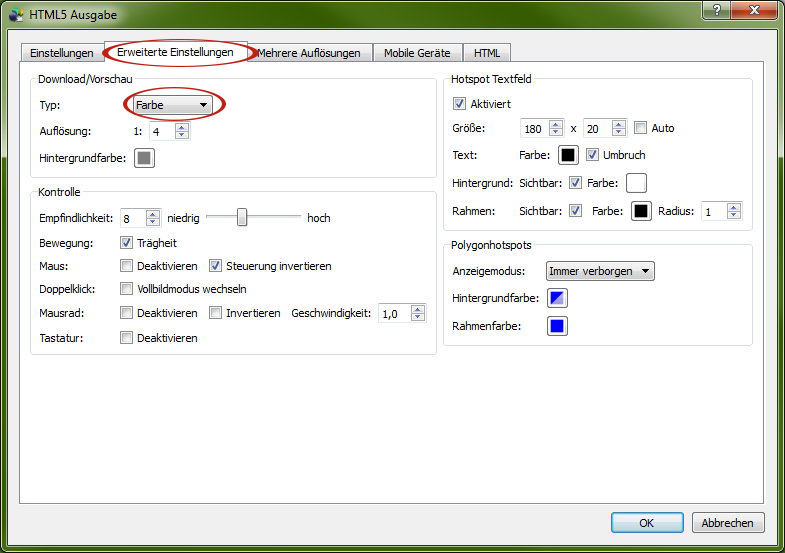Pick the hotspot Hintergrund white color swatch
The height and width of the screenshot is (553, 785).
click(x=636, y=183)
